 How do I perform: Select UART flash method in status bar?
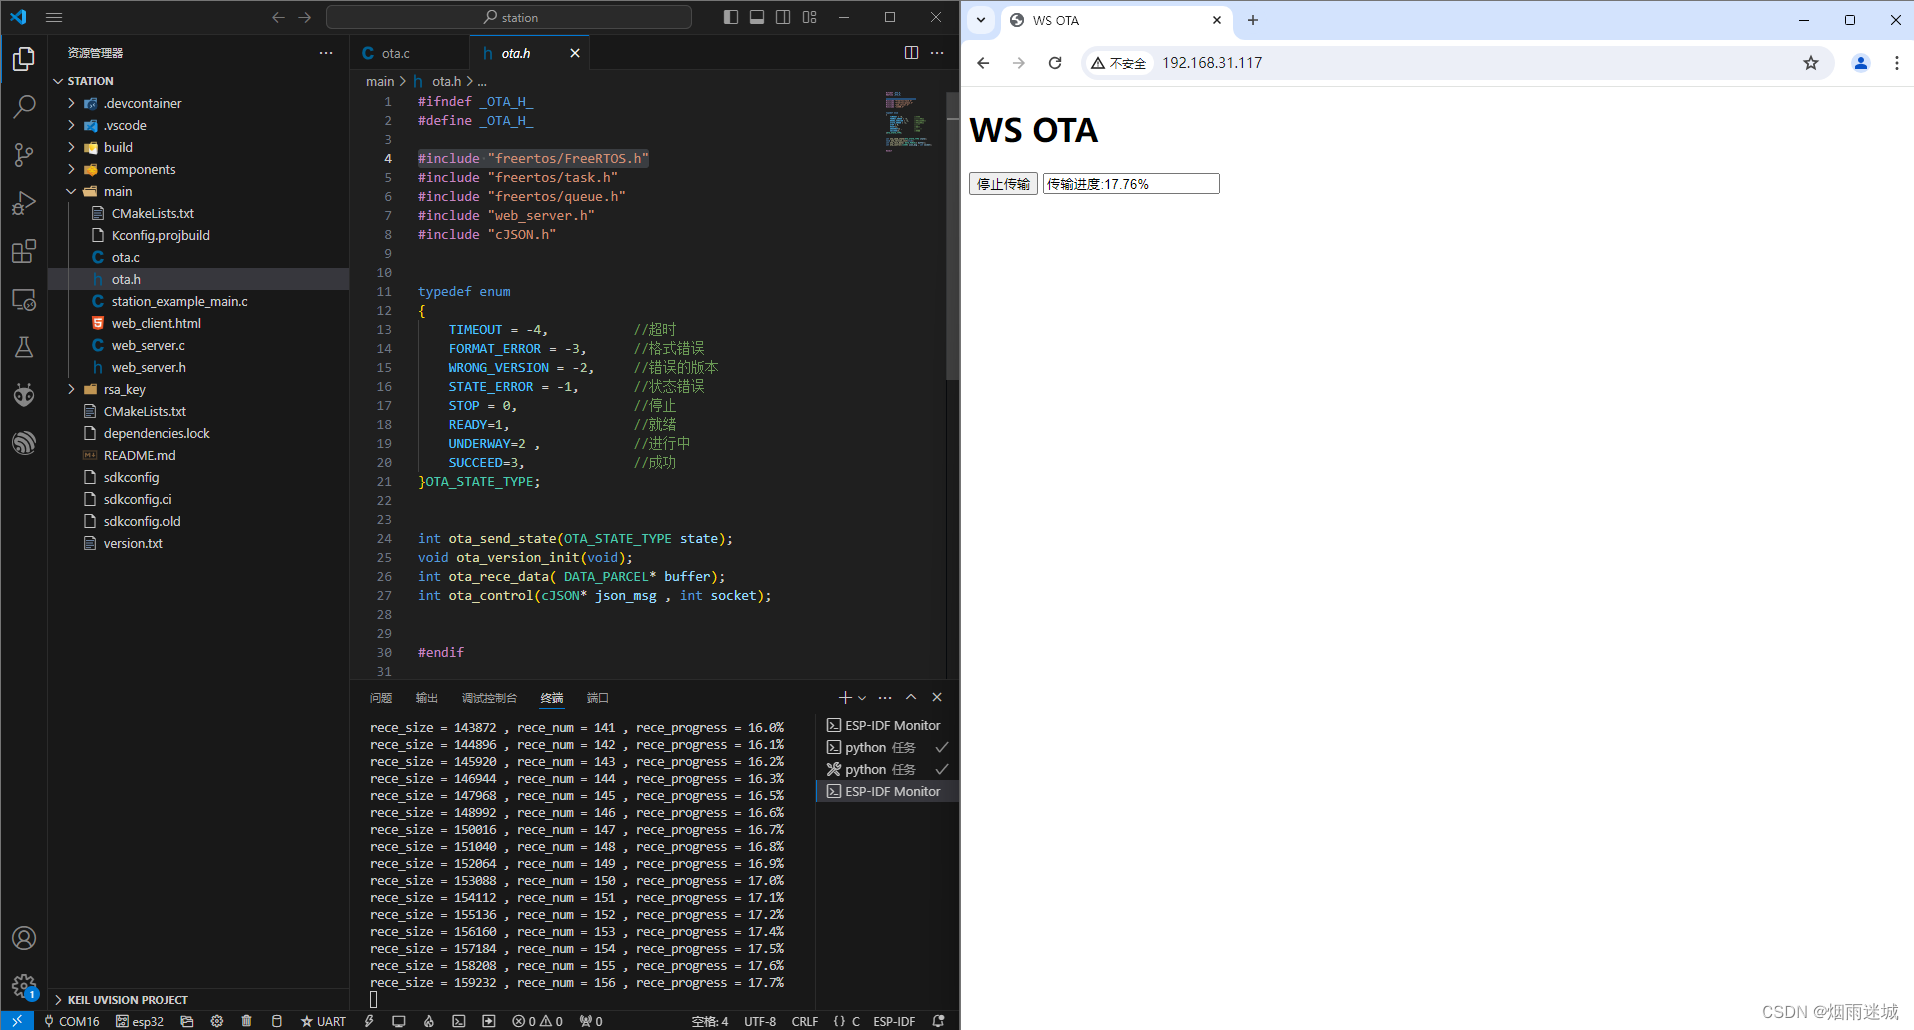[323, 1021]
